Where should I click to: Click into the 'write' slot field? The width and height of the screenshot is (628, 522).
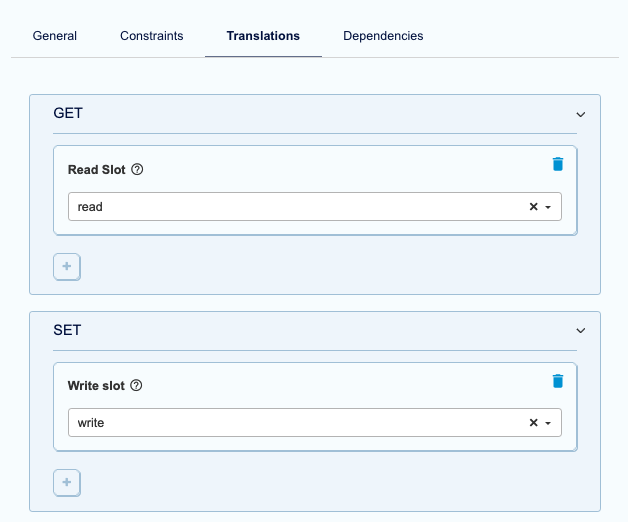point(290,423)
